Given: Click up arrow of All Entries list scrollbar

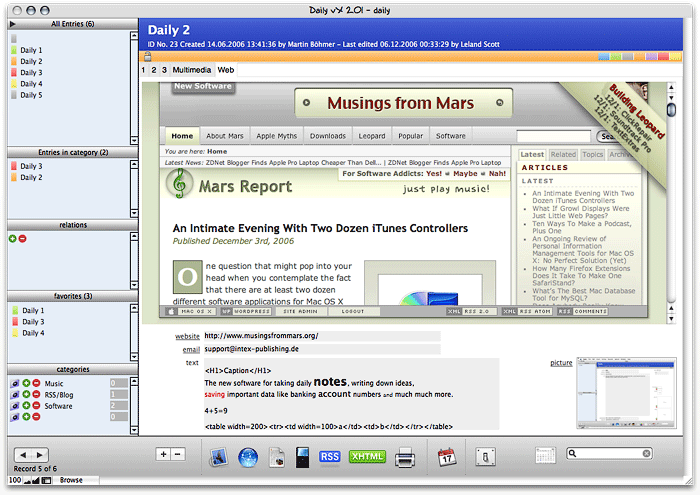Looking at the screenshot, I should click(134, 35).
